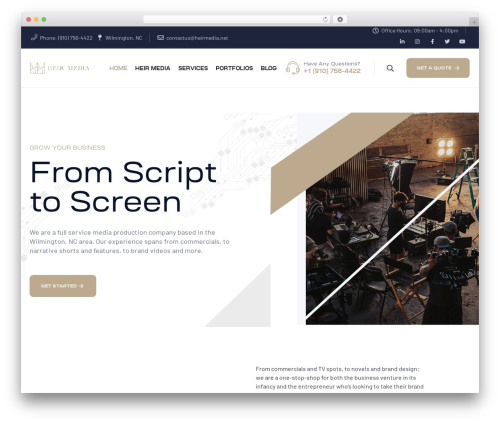
Task: Open the YouTube social icon
Action: (462, 41)
